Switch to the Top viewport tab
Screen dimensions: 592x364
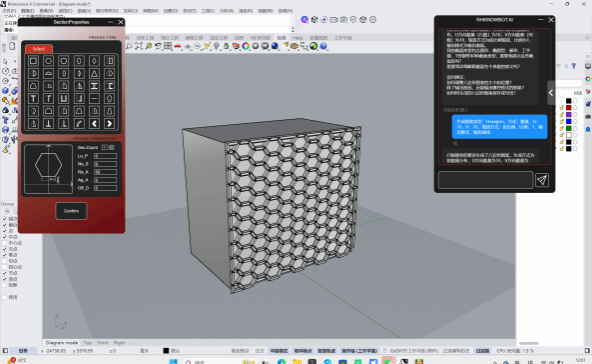coord(88,343)
